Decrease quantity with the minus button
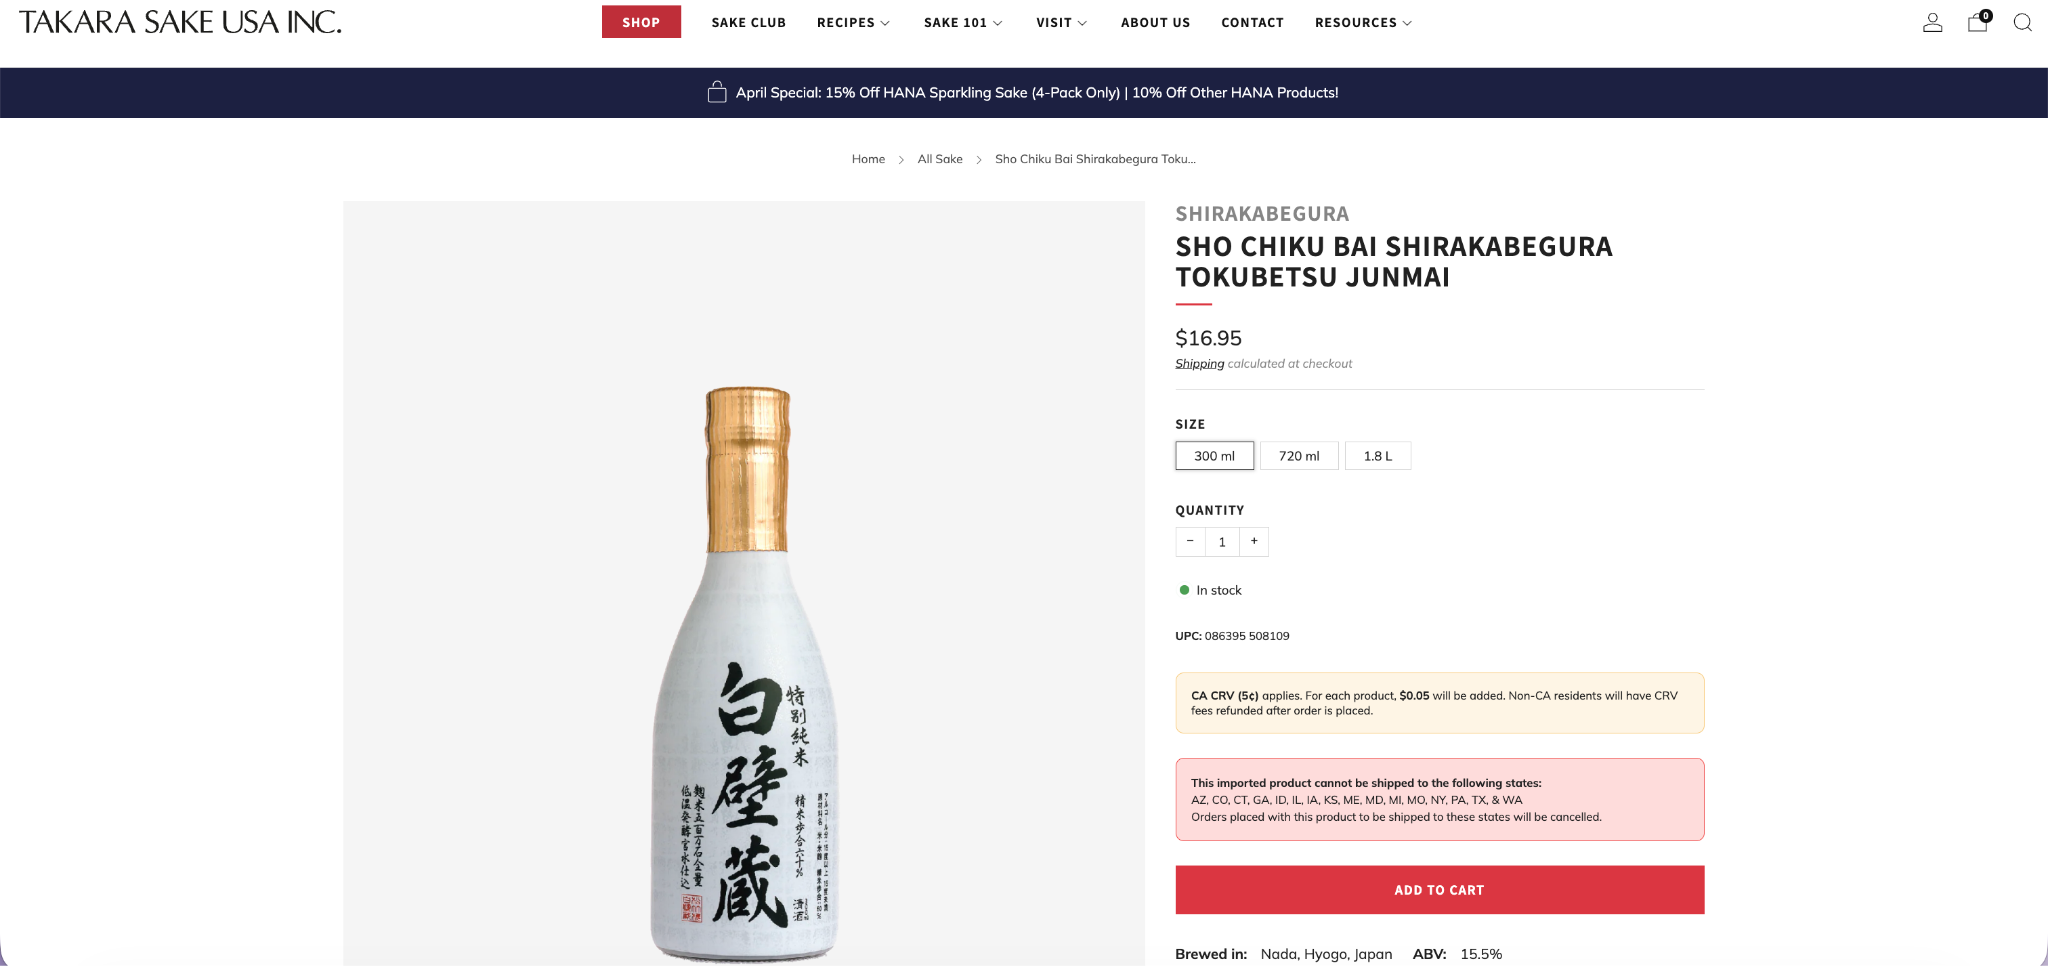Image resolution: width=2048 pixels, height=966 pixels. (1190, 541)
